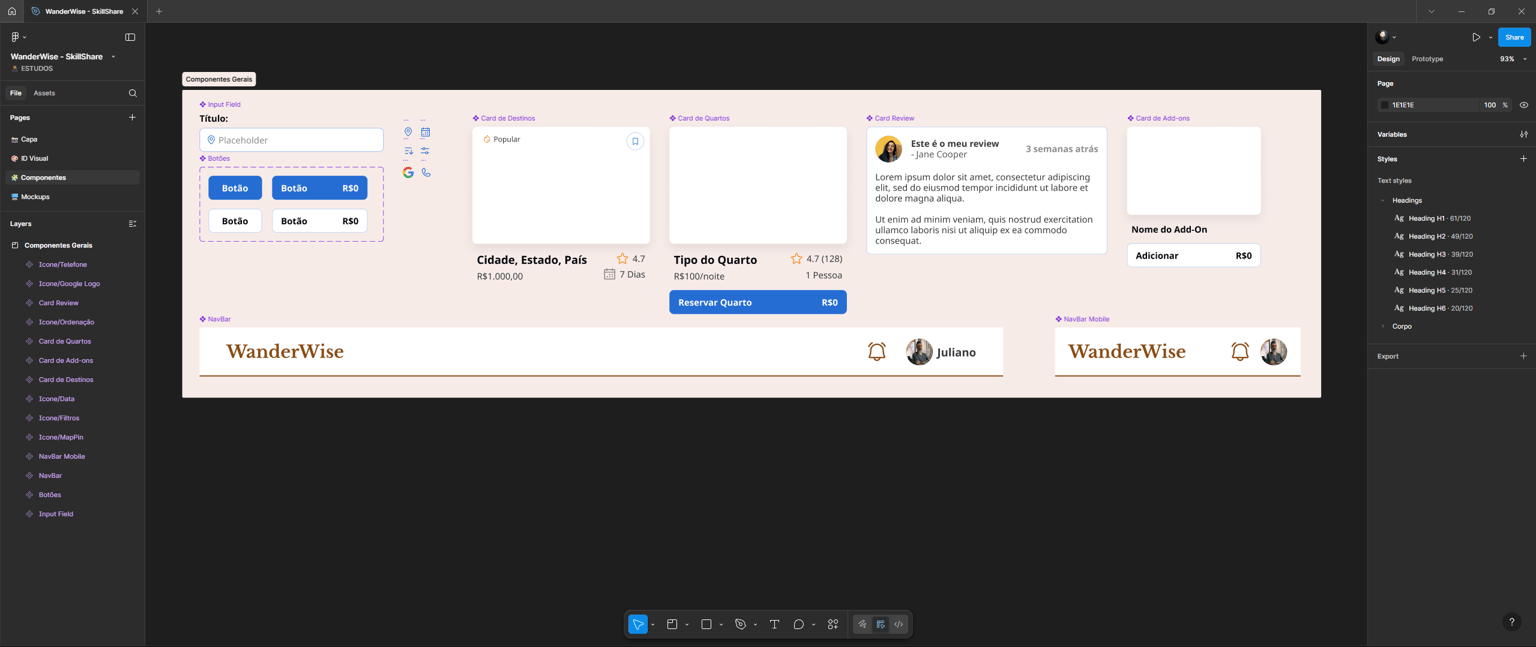Click Reservar Quarto button on canvas
1536x647 pixels.
[x=758, y=302]
